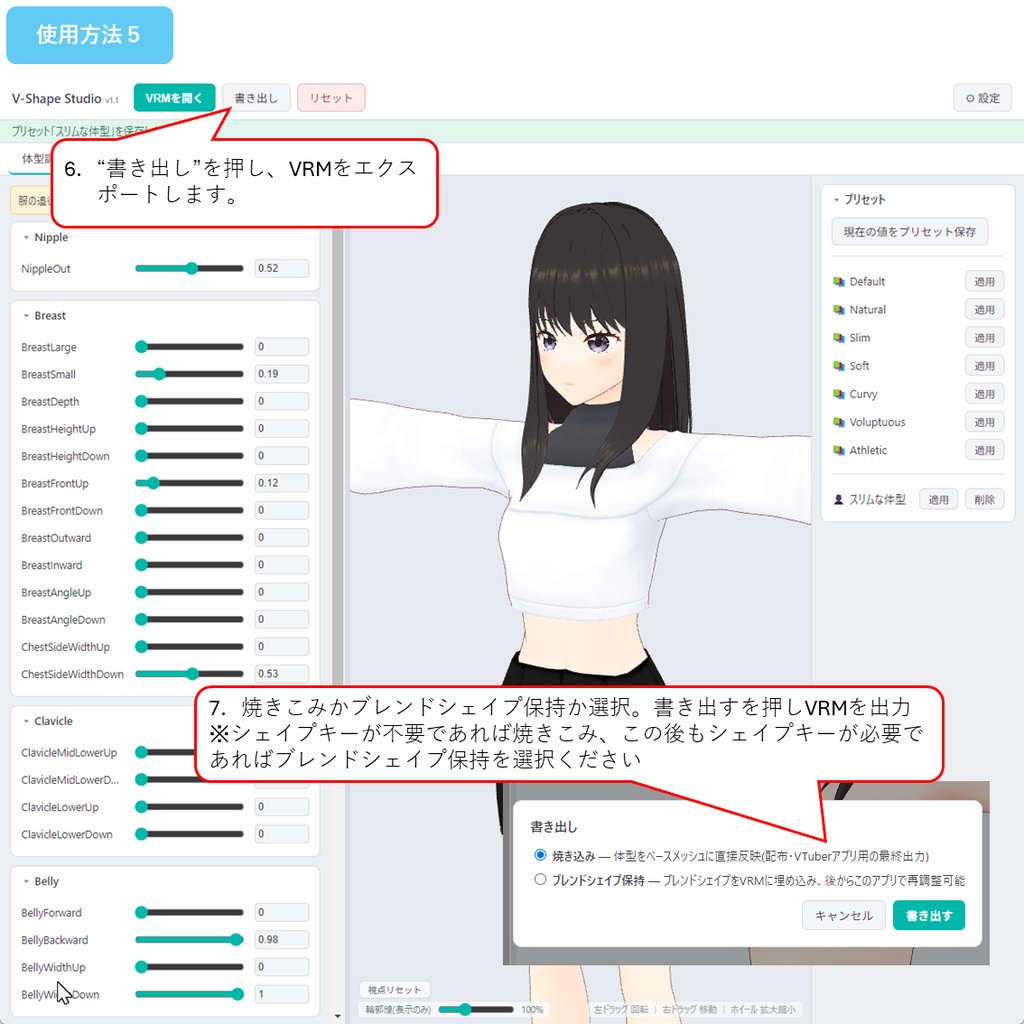The height and width of the screenshot is (1024, 1024).
Task: Adjust the BreastOutward slider
Action: (189, 538)
